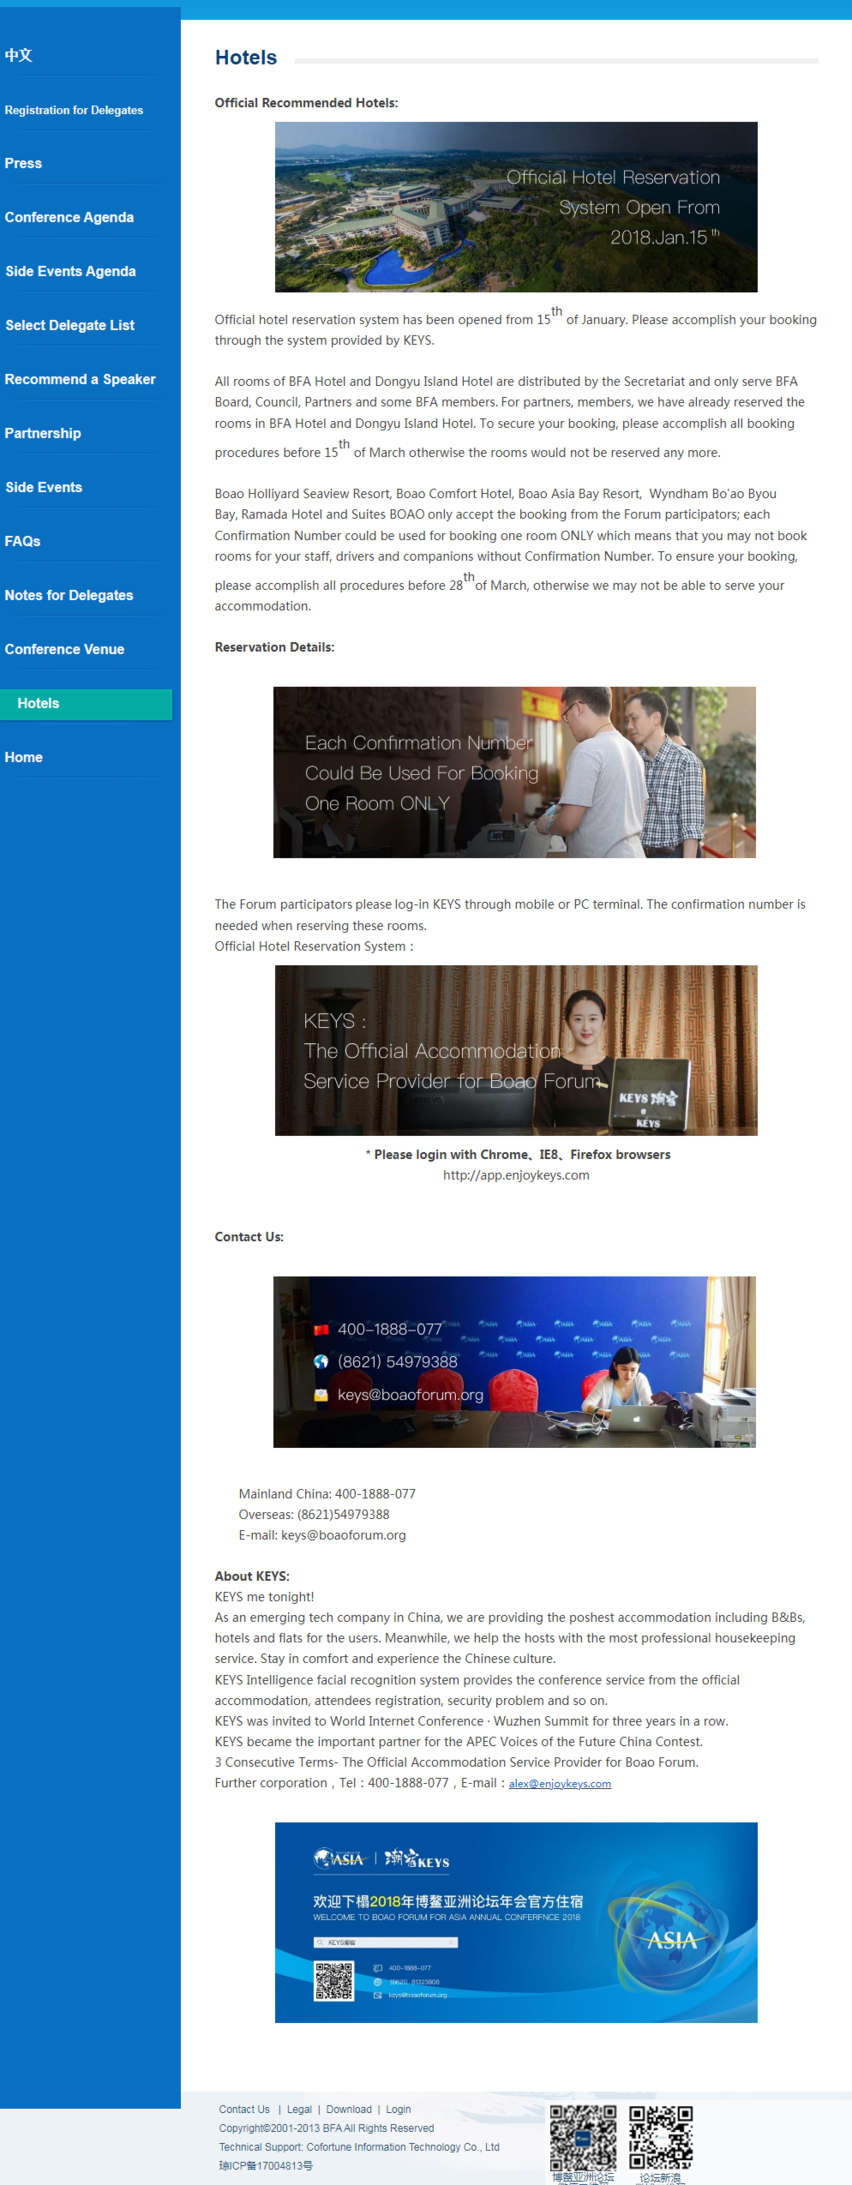The height and width of the screenshot is (2185, 852).
Task: Open Registration for Delegates page
Action: click(74, 110)
